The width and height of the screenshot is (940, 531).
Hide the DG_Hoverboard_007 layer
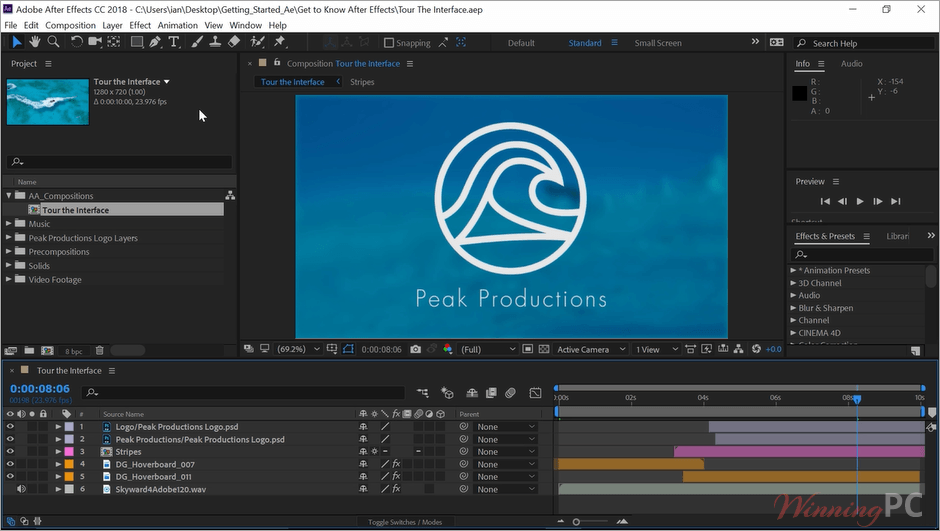(x=10, y=464)
